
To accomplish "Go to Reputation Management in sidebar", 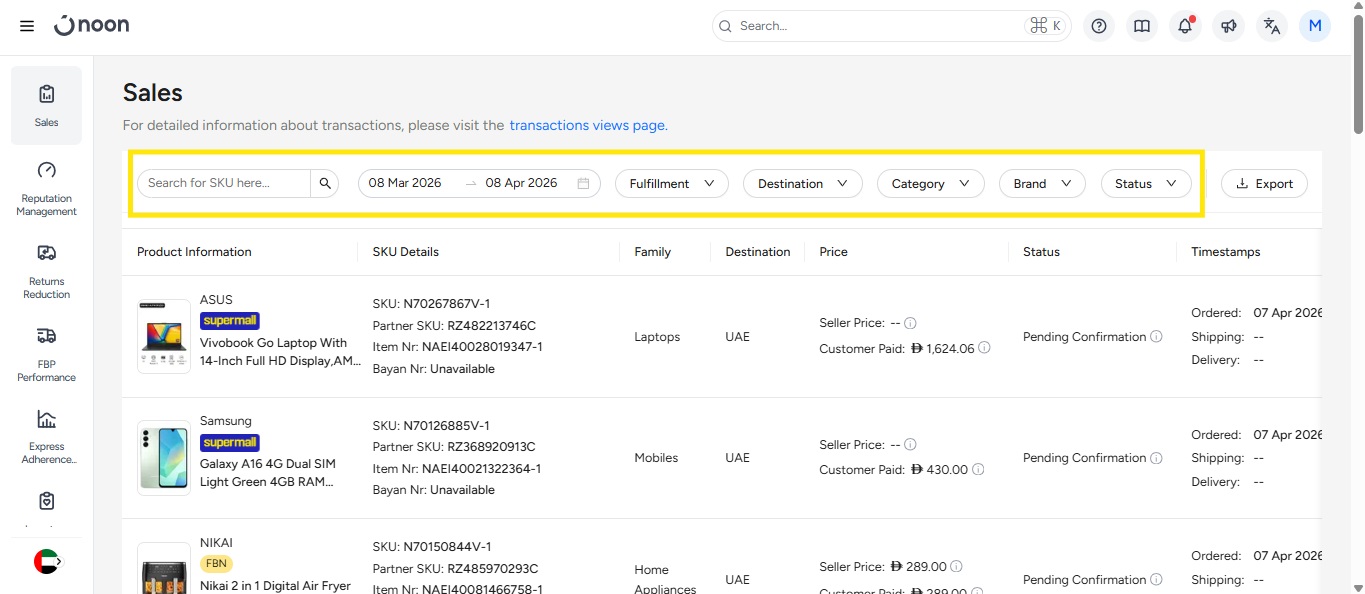I will (46, 188).
